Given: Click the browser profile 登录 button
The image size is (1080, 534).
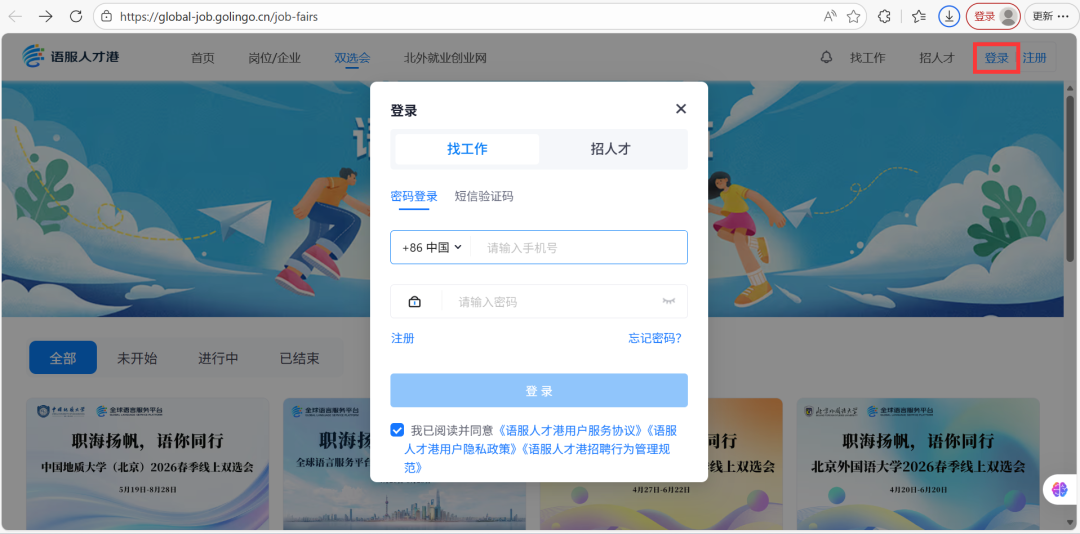Looking at the screenshot, I should pyautogui.click(x=993, y=17).
